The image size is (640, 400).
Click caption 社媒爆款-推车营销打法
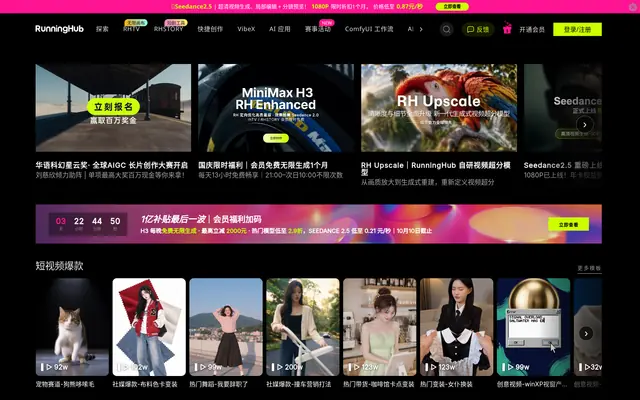(299, 384)
